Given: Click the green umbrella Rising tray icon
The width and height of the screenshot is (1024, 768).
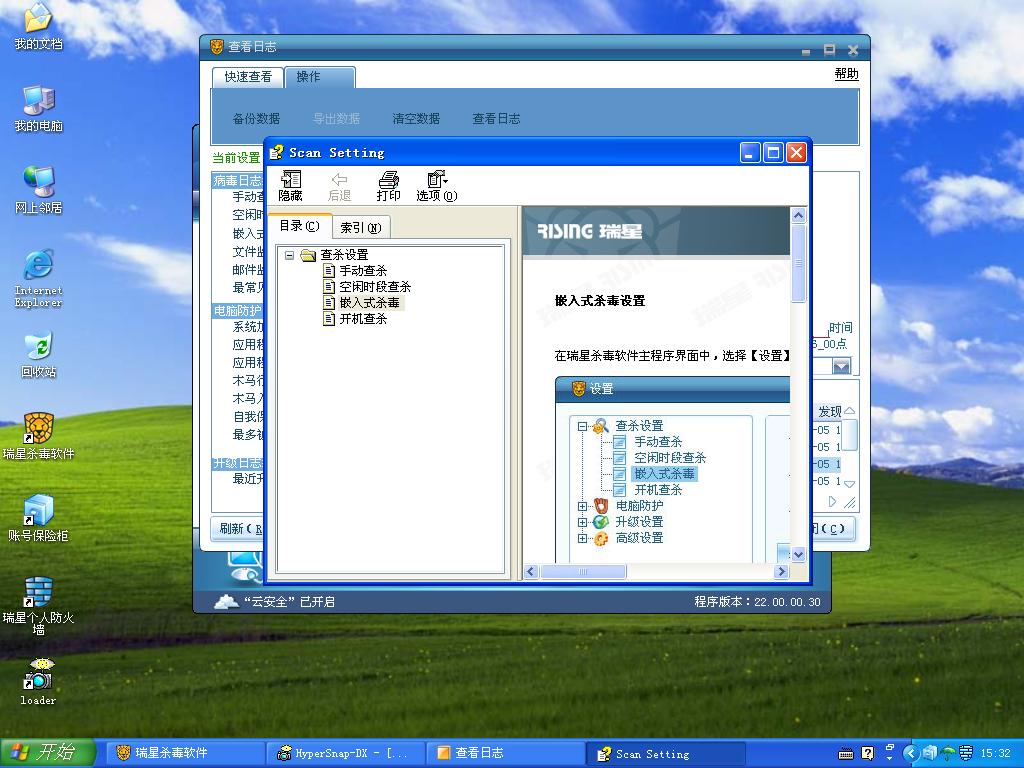Looking at the screenshot, I should [948, 754].
